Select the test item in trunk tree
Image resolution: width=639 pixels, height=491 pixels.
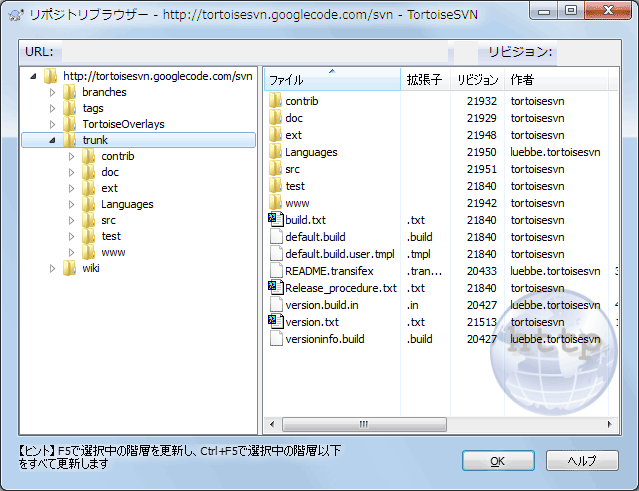coord(111,236)
